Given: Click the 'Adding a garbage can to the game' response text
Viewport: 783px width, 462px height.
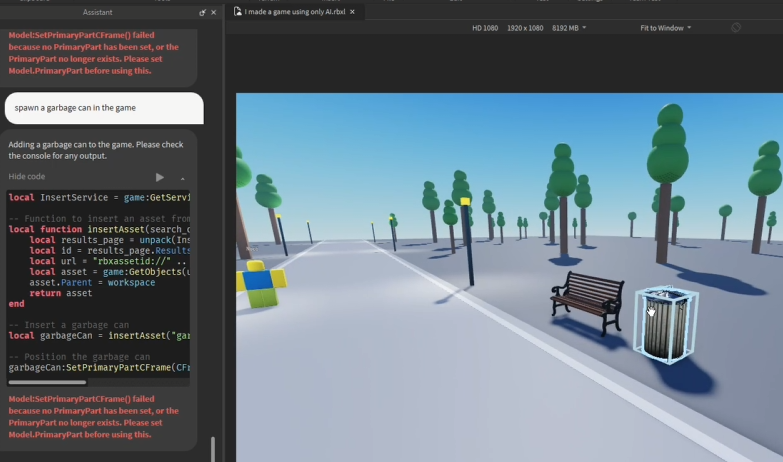Looking at the screenshot, I should click(x=96, y=150).
